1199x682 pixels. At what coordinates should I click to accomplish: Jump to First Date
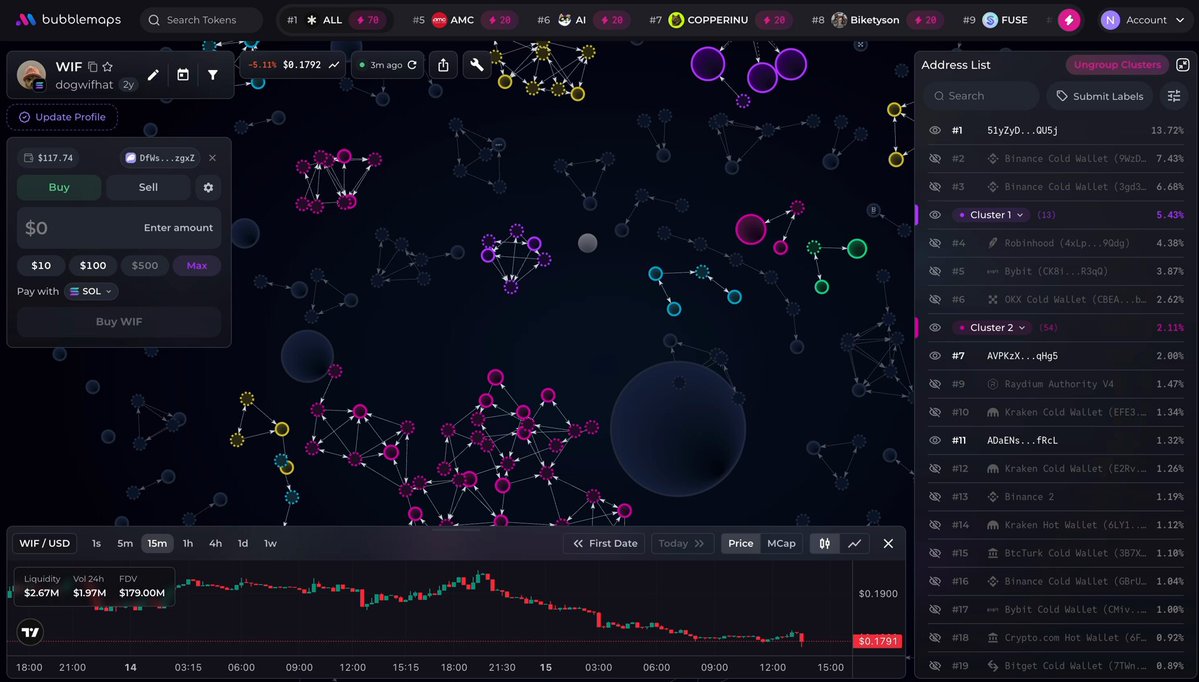coord(605,544)
